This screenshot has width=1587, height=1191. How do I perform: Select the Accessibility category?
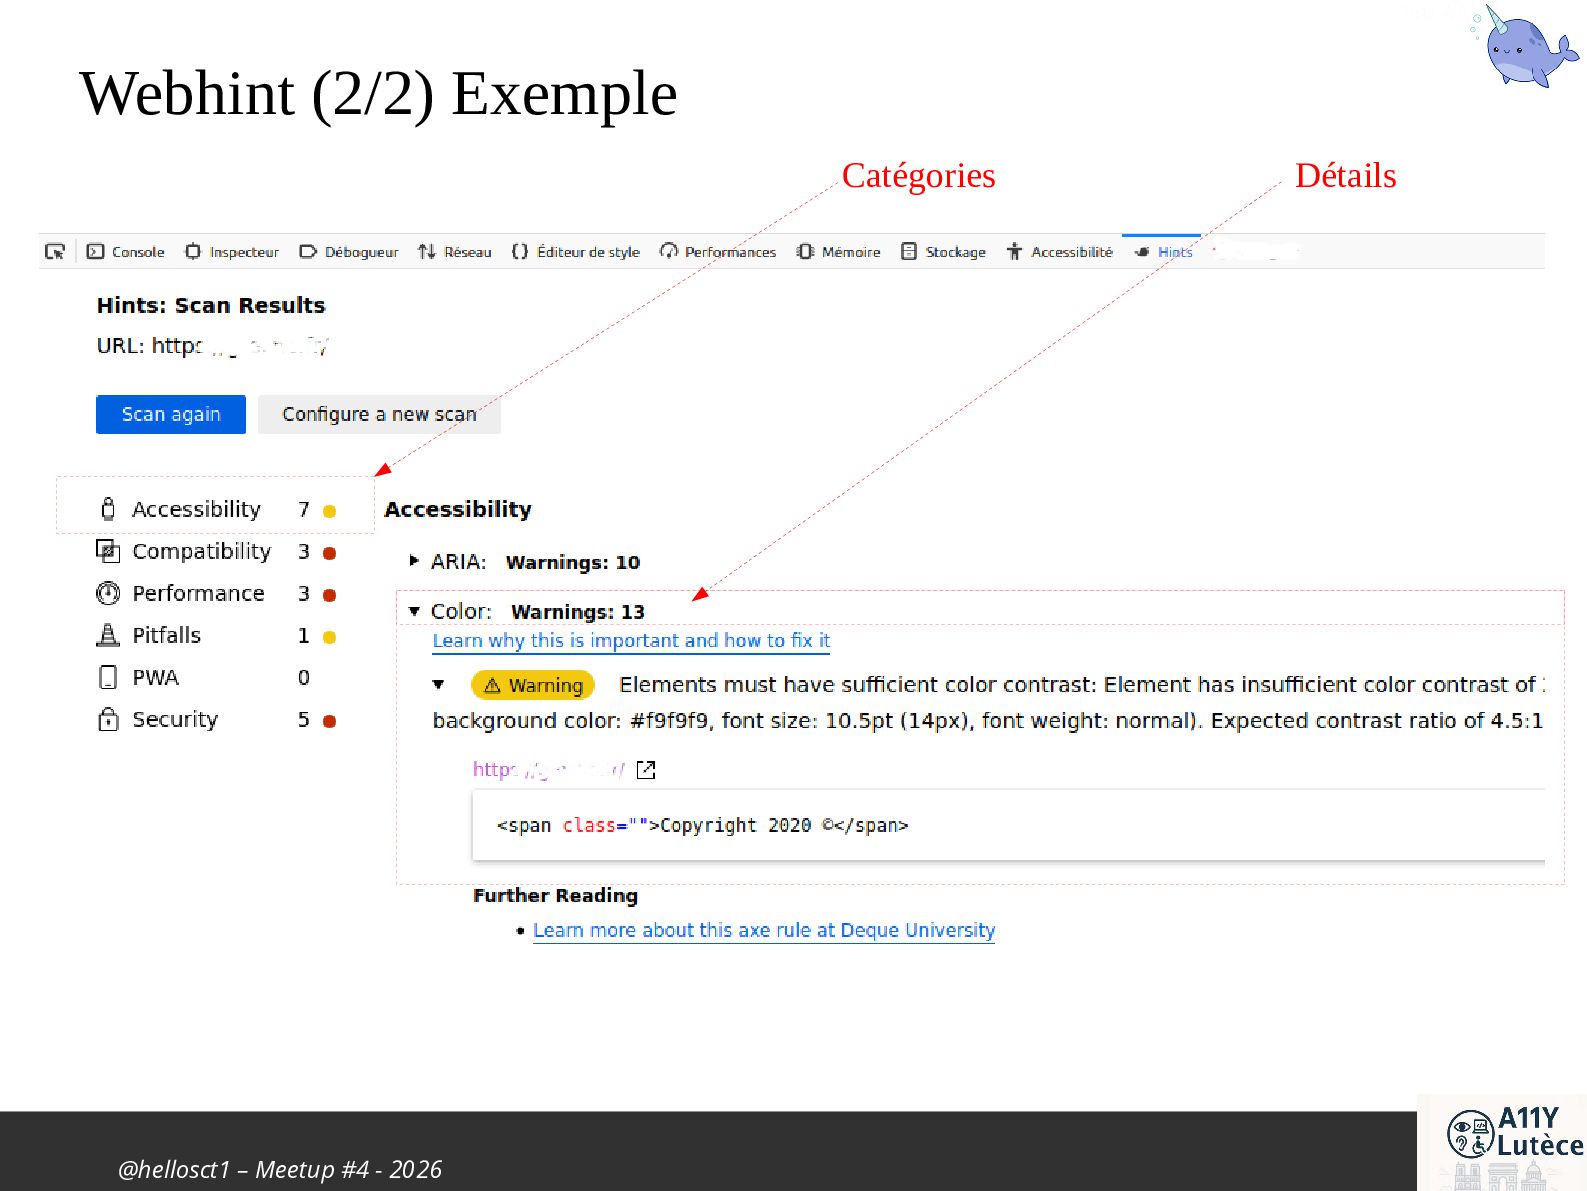216,509
